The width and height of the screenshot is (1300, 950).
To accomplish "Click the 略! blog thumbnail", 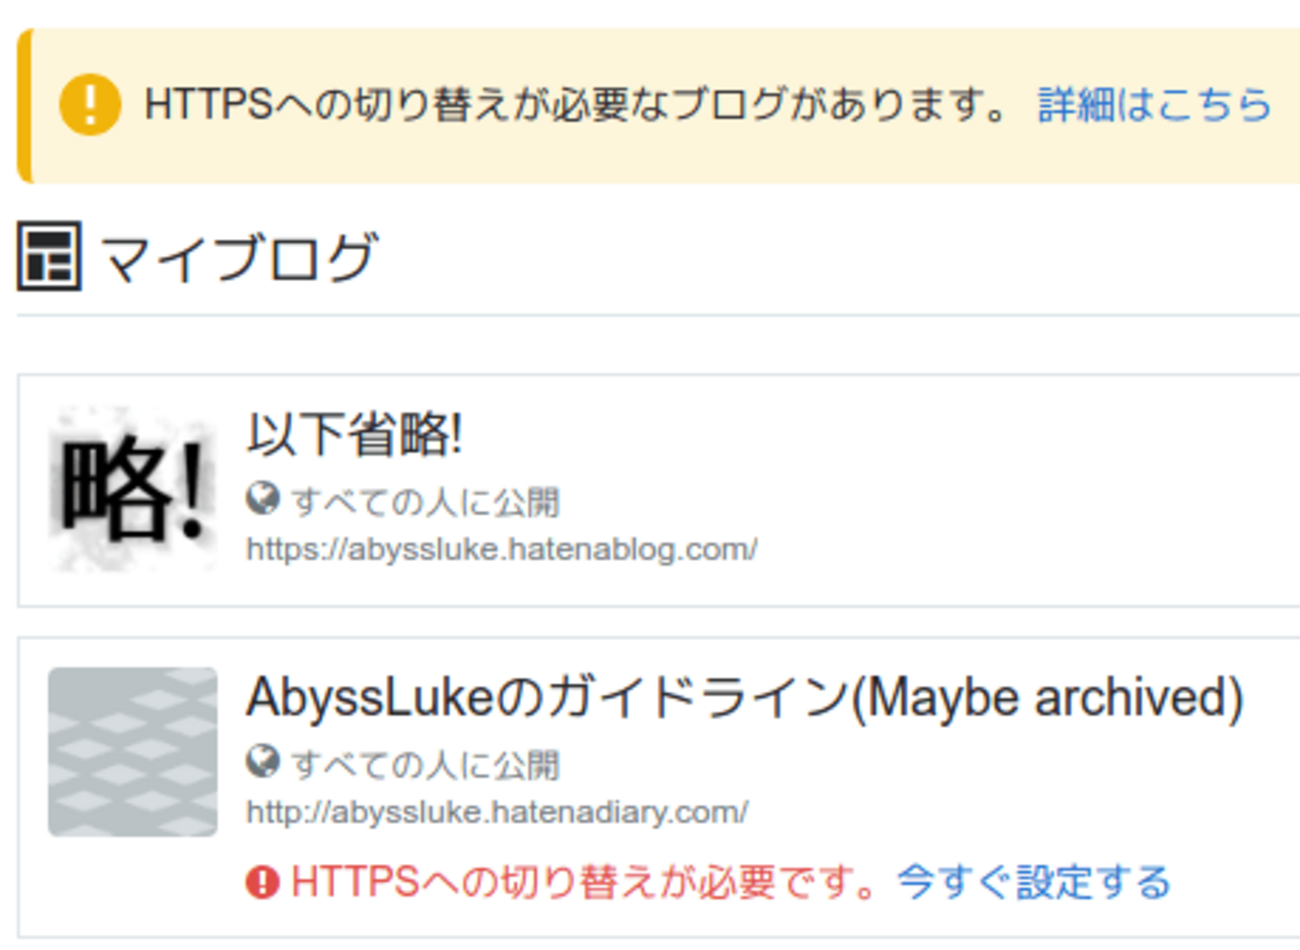I will tap(132, 489).
